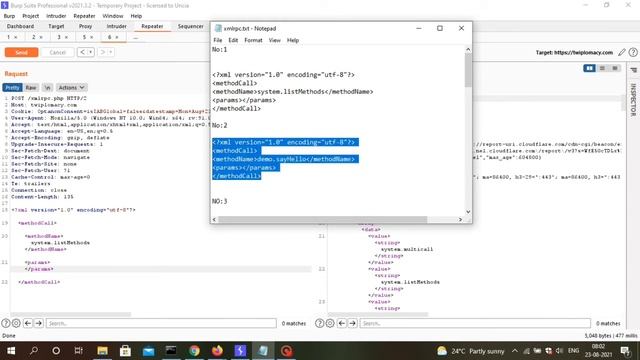This screenshot has height=360, width=640.
Task: Toggle the \n non-printable characters button
Action: pos(47,88)
